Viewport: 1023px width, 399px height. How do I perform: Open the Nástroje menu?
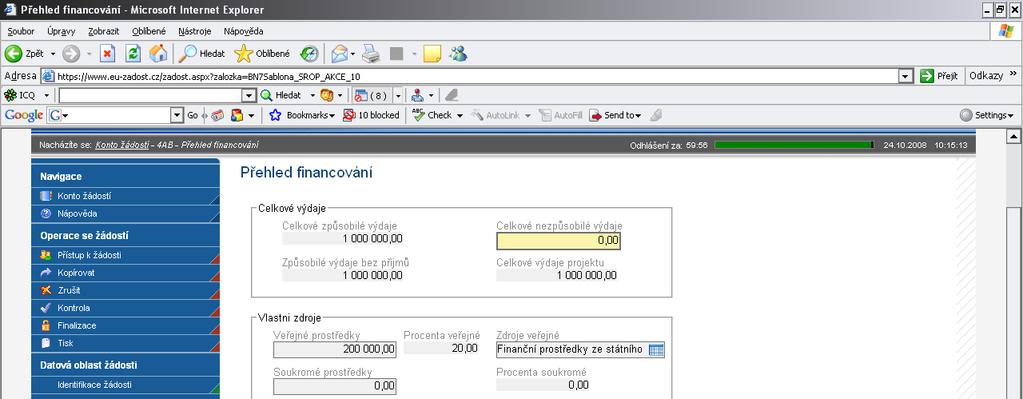(194, 31)
